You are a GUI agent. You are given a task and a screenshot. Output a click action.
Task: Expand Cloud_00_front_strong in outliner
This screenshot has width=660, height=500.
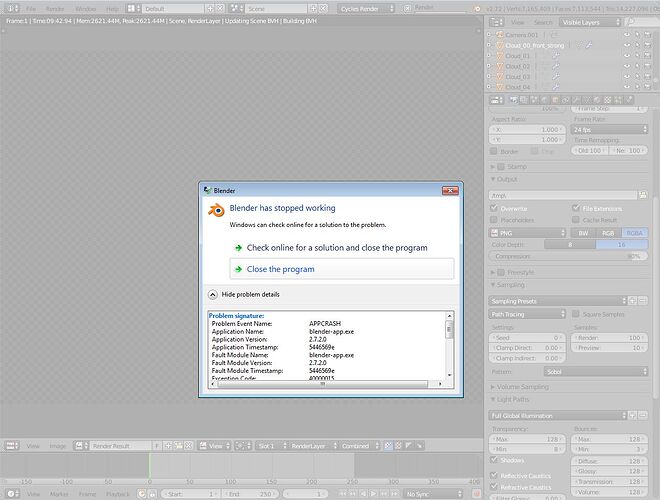click(x=489, y=45)
